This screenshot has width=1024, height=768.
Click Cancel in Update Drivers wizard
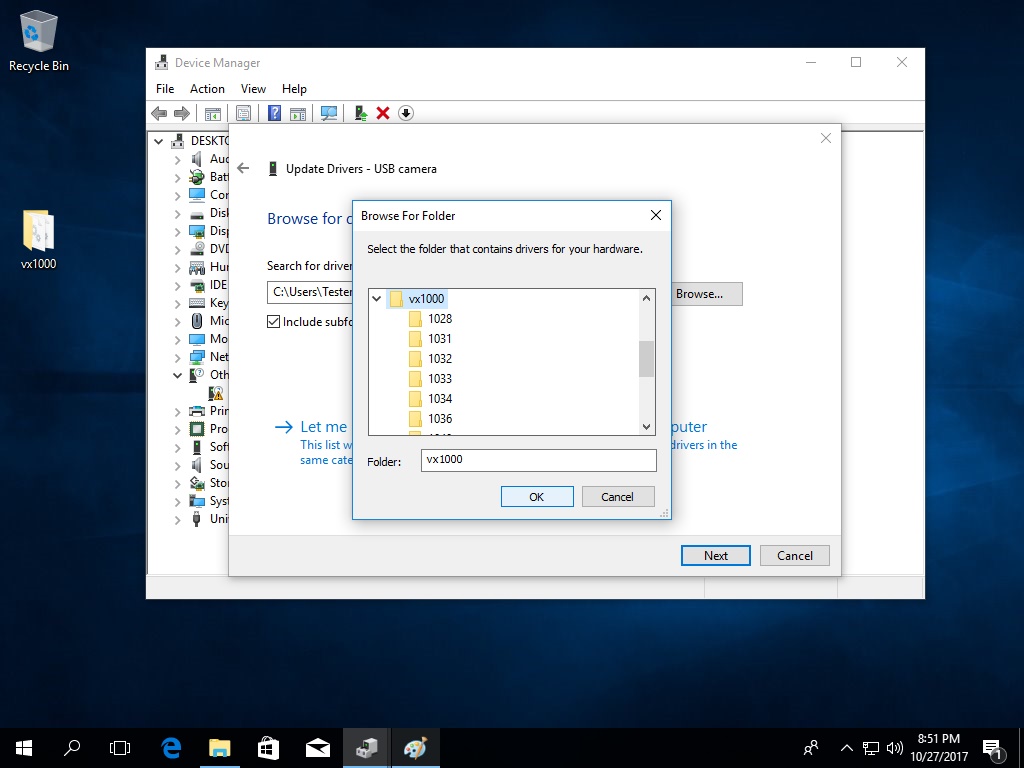coord(795,556)
